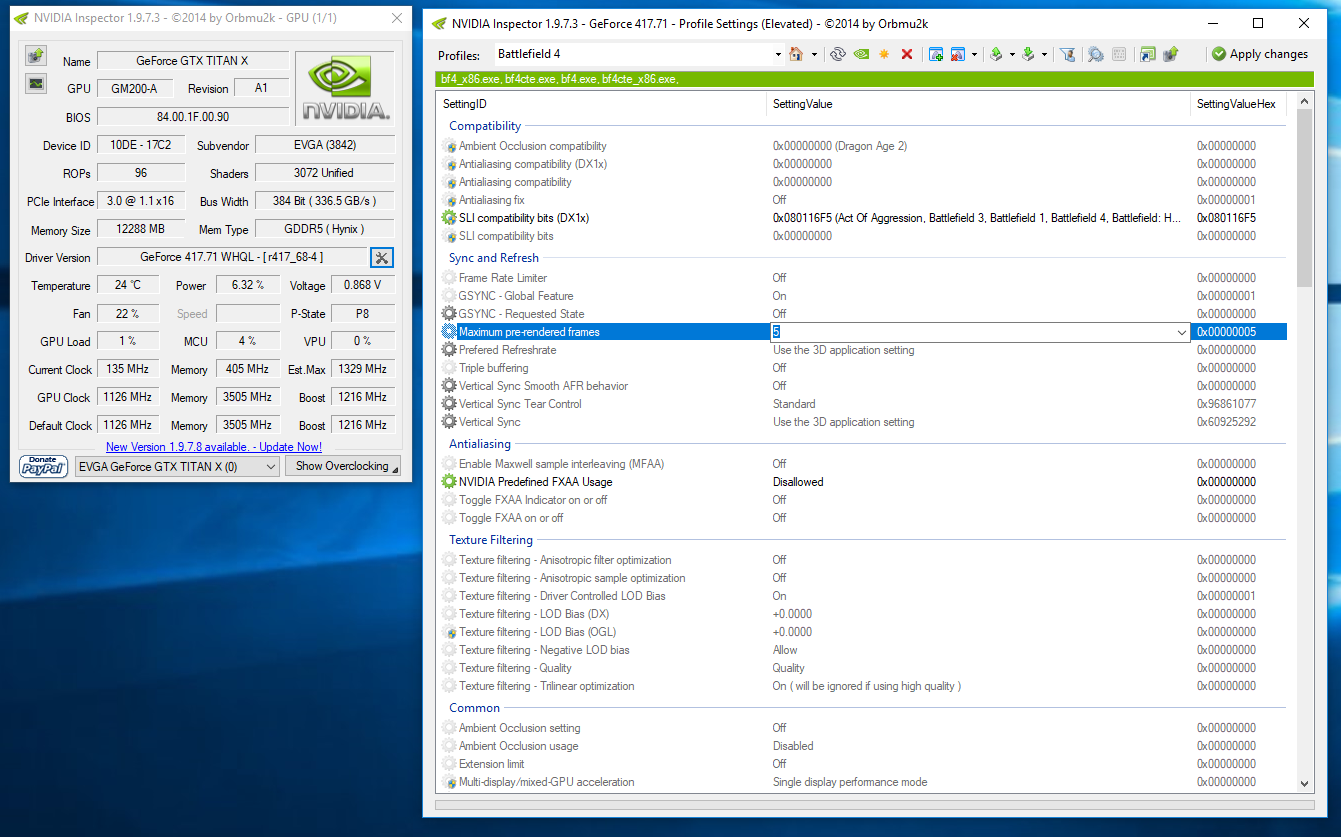Click the Donate PayPal button

43,466
